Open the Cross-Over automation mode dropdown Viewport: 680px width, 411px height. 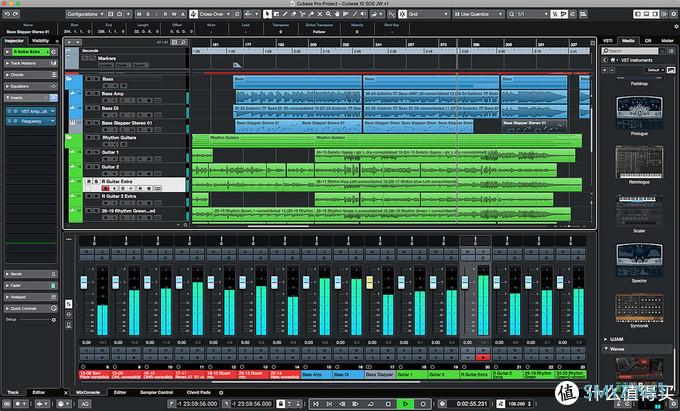click(x=215, y=14)
